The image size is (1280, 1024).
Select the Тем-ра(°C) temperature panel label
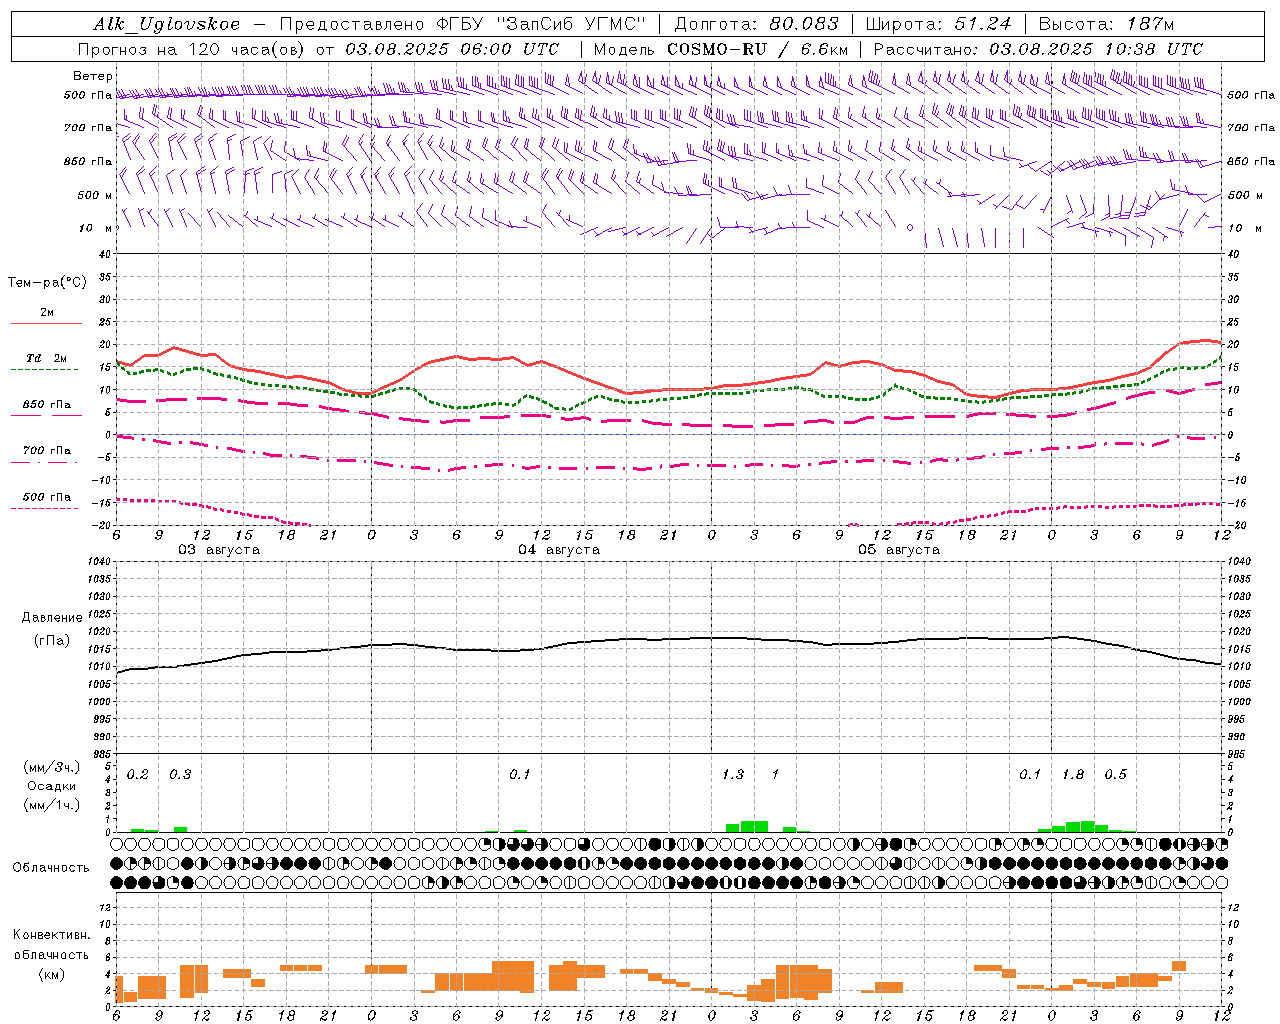[x=47, y=283]
